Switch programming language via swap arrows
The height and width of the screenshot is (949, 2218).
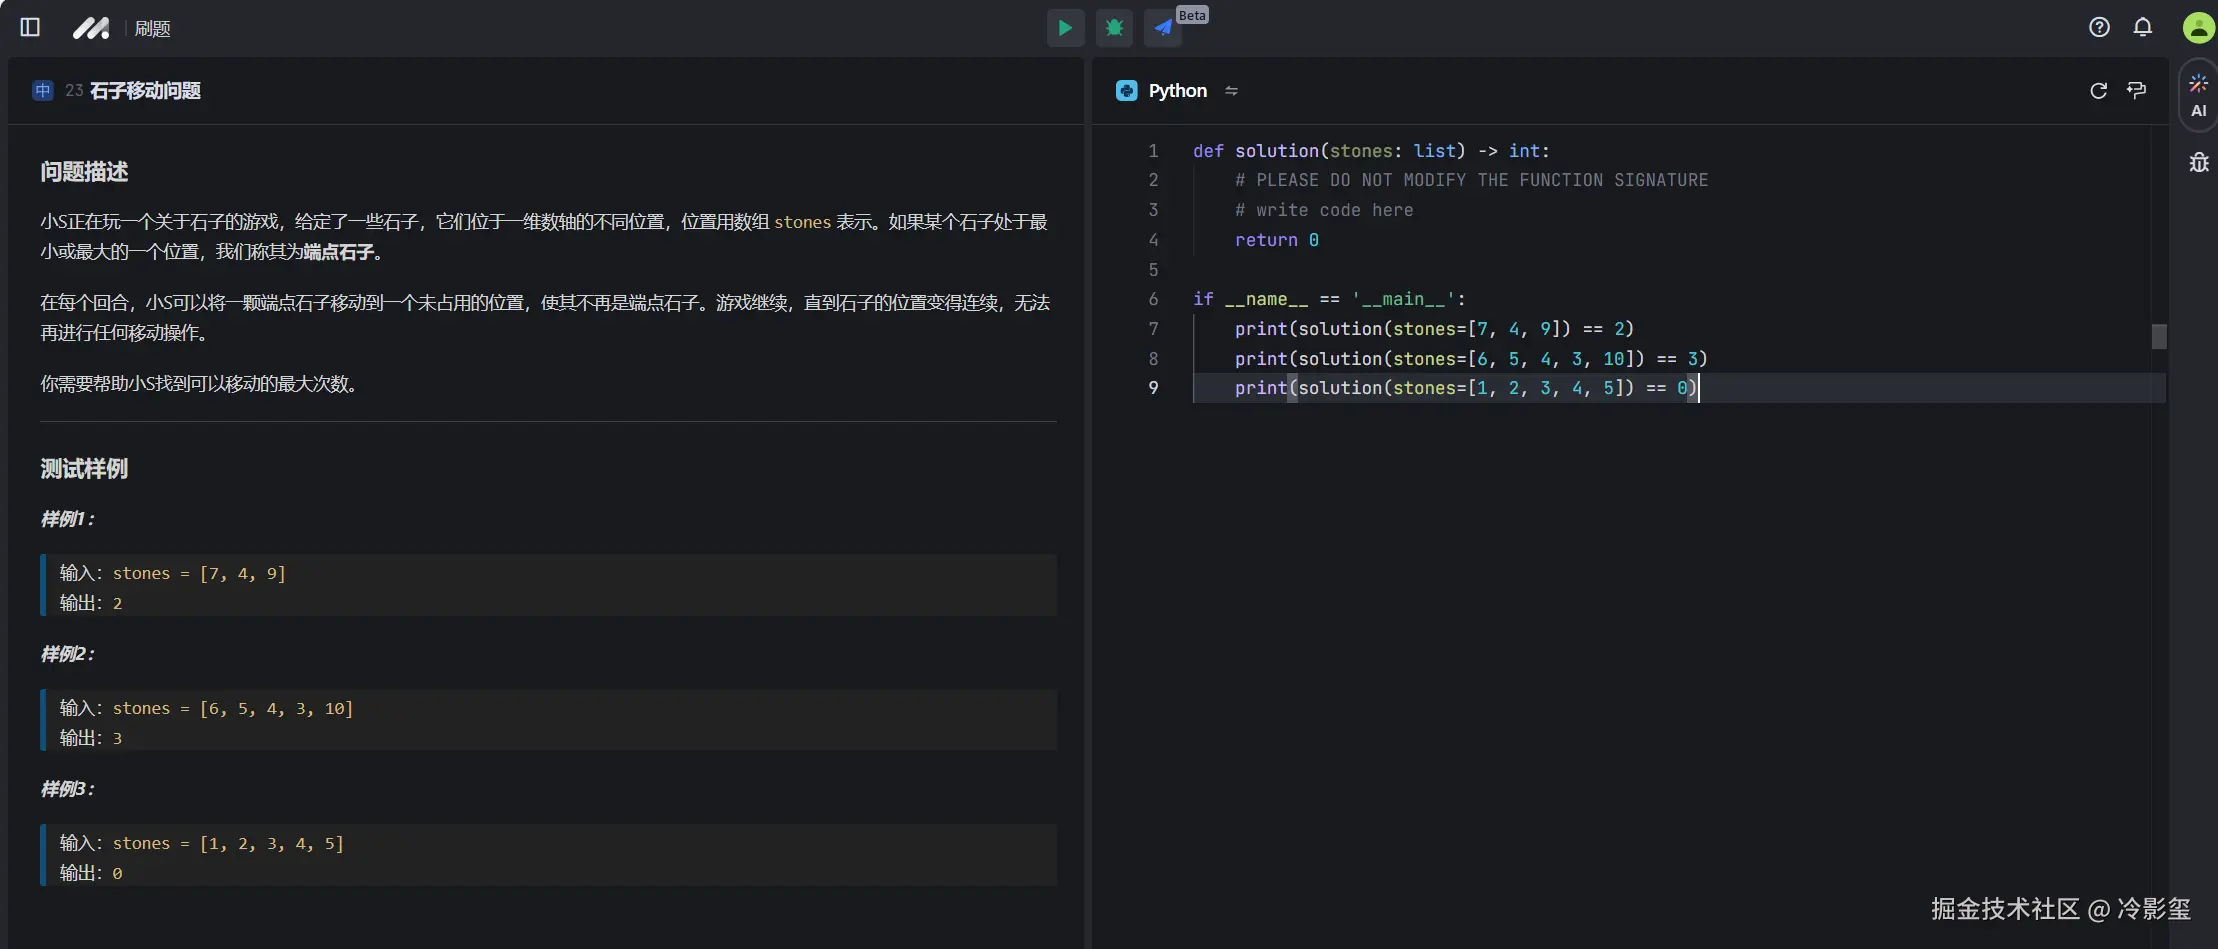pyautogui.click(x=1231, y=91)
